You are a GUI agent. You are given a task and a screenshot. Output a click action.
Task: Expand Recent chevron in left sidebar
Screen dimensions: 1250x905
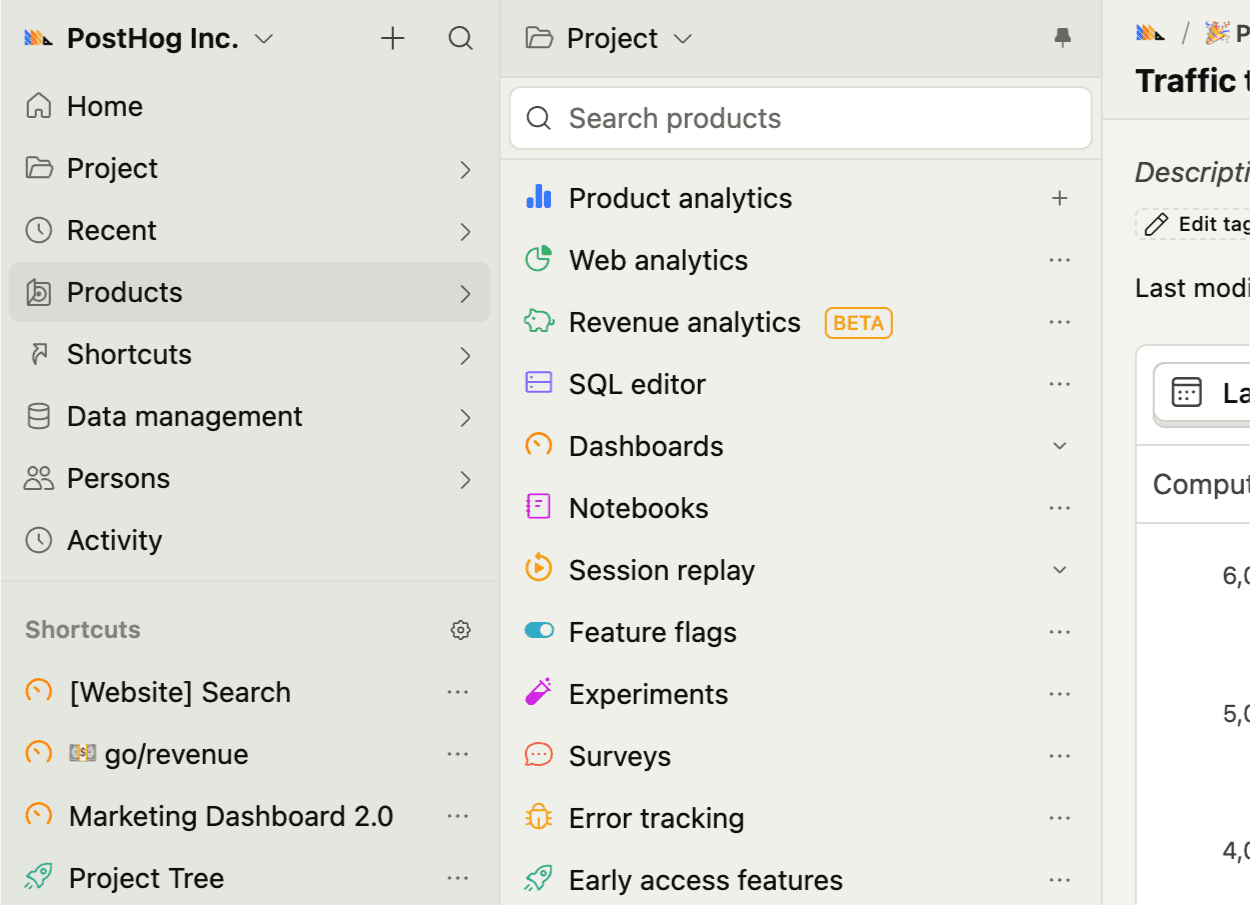tap(465, 231)
